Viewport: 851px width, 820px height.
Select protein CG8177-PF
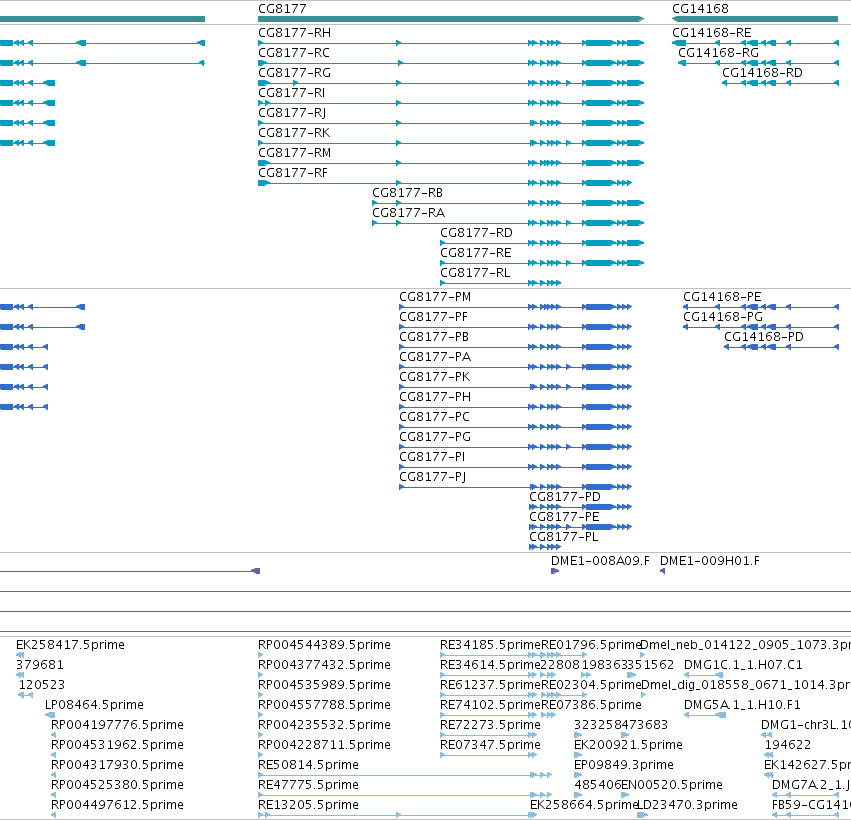pos(434,317)
